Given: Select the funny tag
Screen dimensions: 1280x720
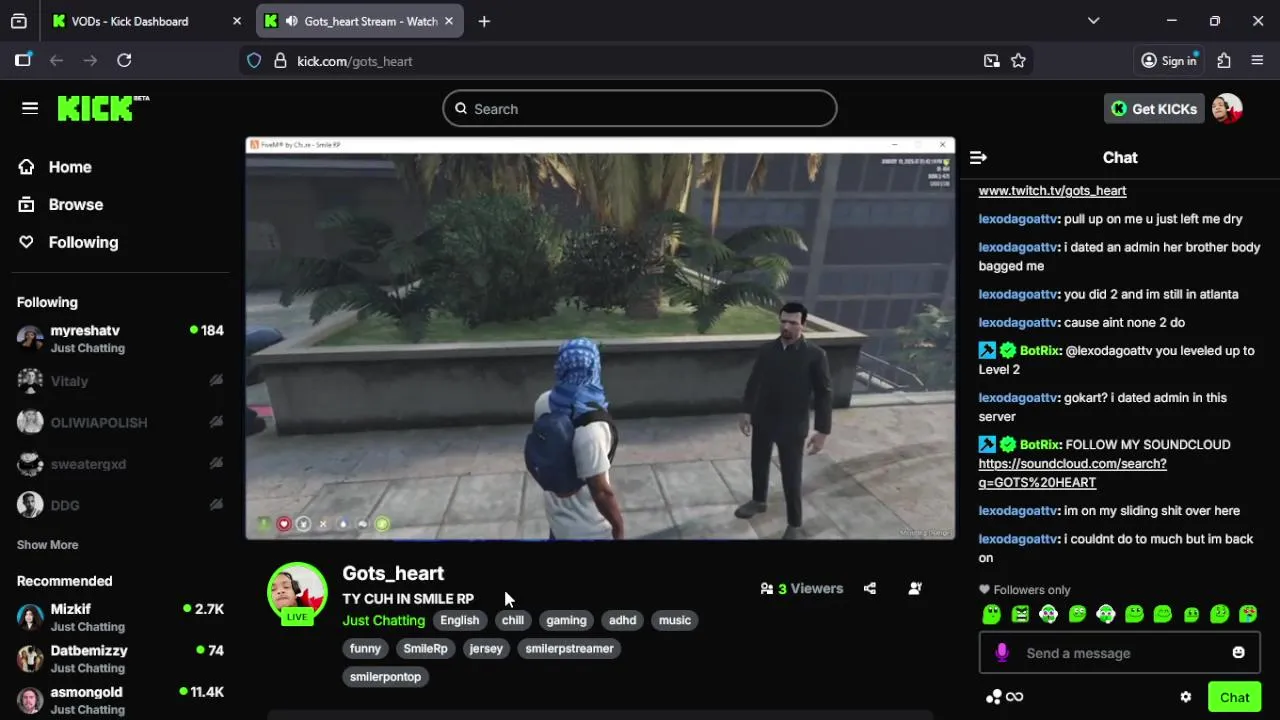Looking at the screenshot, I should [365, 649].
